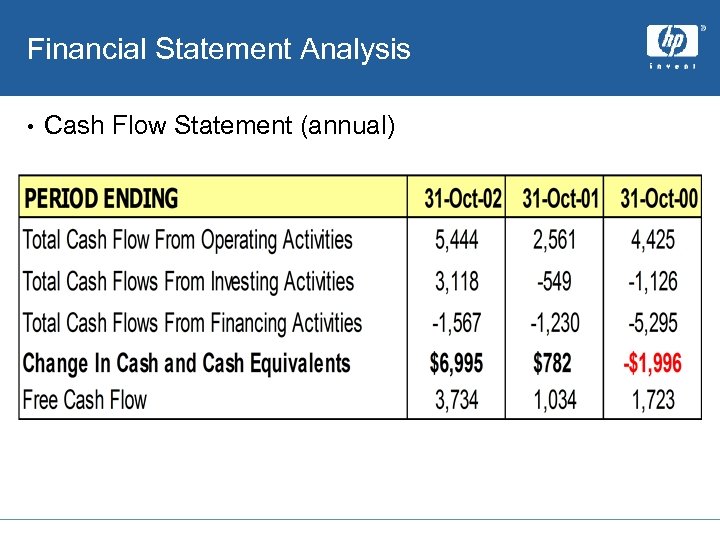Select the 3,118 investing activities cell

(x=457, y=282)
